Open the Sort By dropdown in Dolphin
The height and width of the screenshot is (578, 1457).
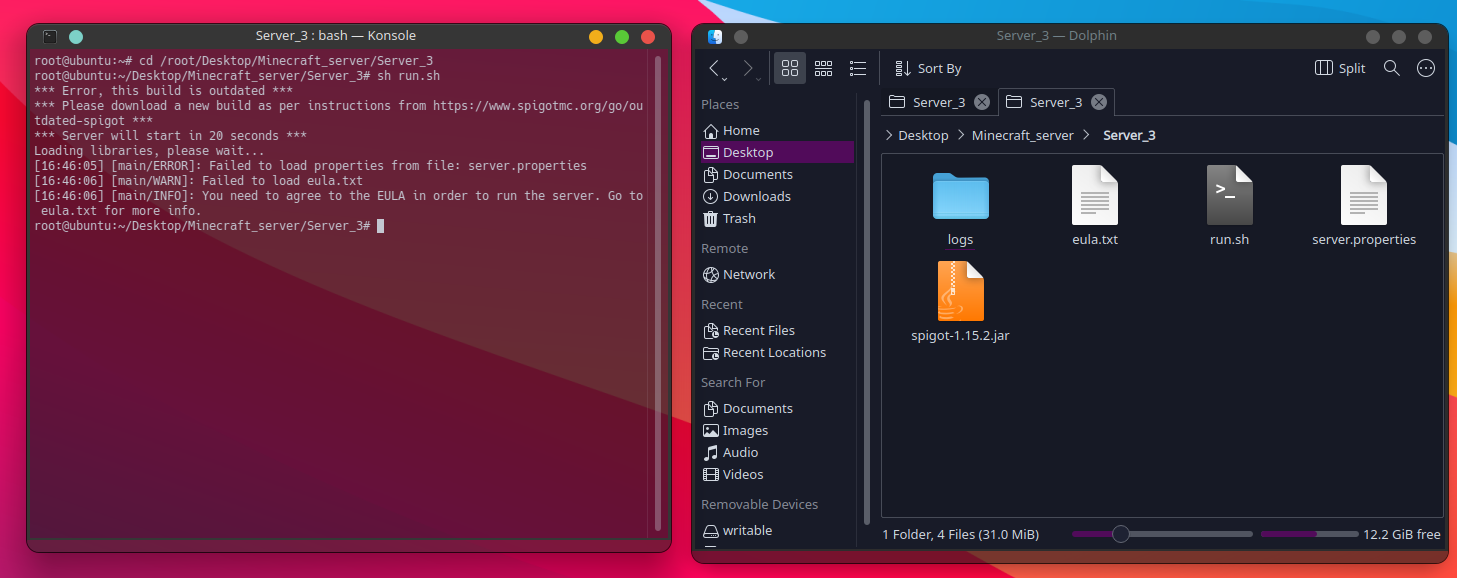point(928,68)
